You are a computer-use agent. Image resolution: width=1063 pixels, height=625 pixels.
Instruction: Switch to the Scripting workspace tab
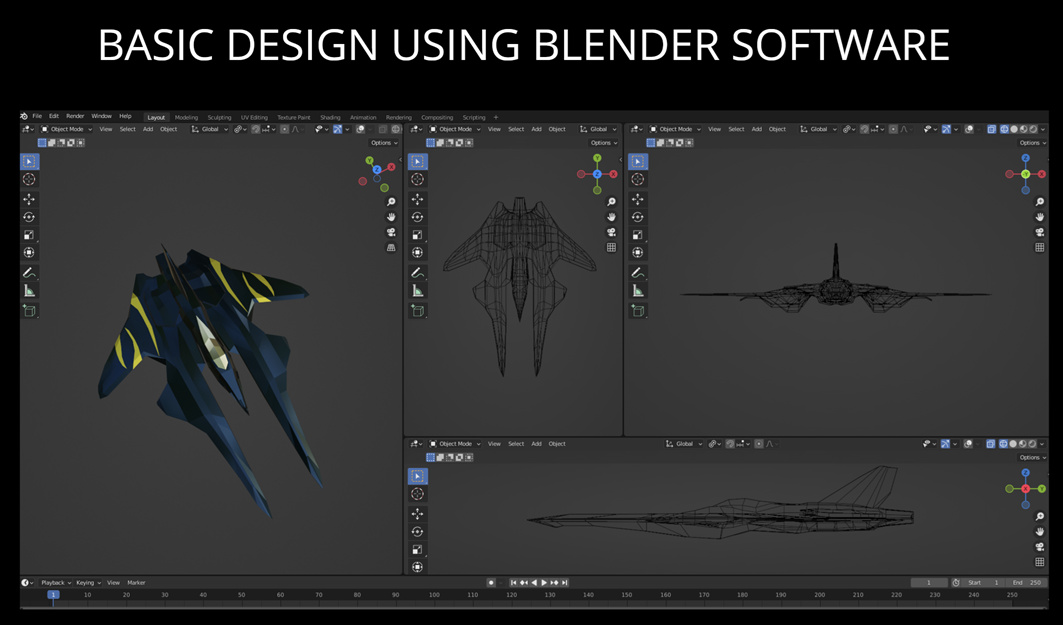pyautogui.click(x=474, y=117)
